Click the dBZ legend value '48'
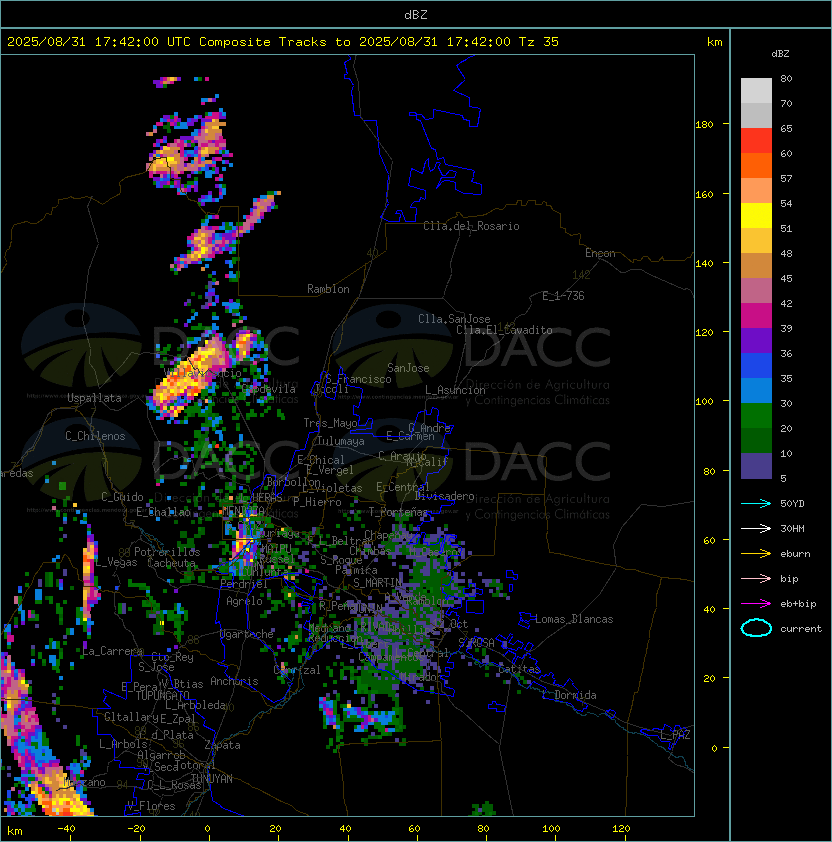The width and height of the screenshot is (832, 842). coord(786,253)
